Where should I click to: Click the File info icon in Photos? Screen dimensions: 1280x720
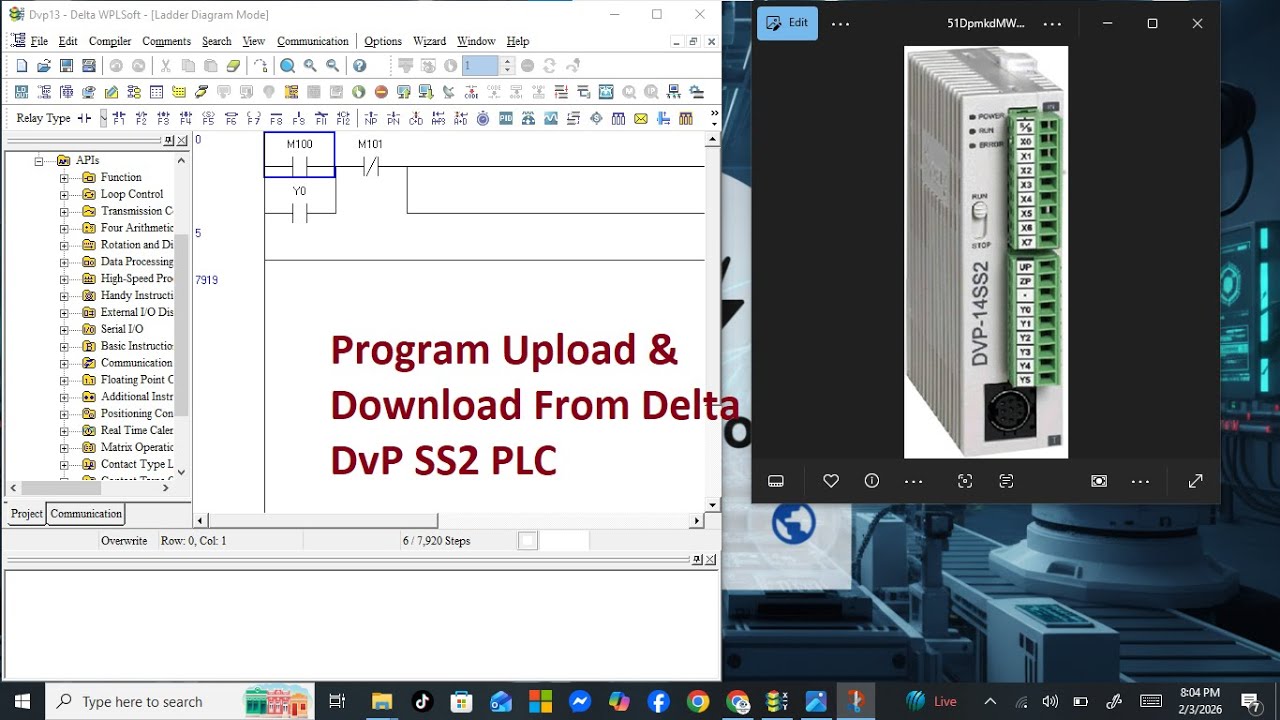(872, 481)
